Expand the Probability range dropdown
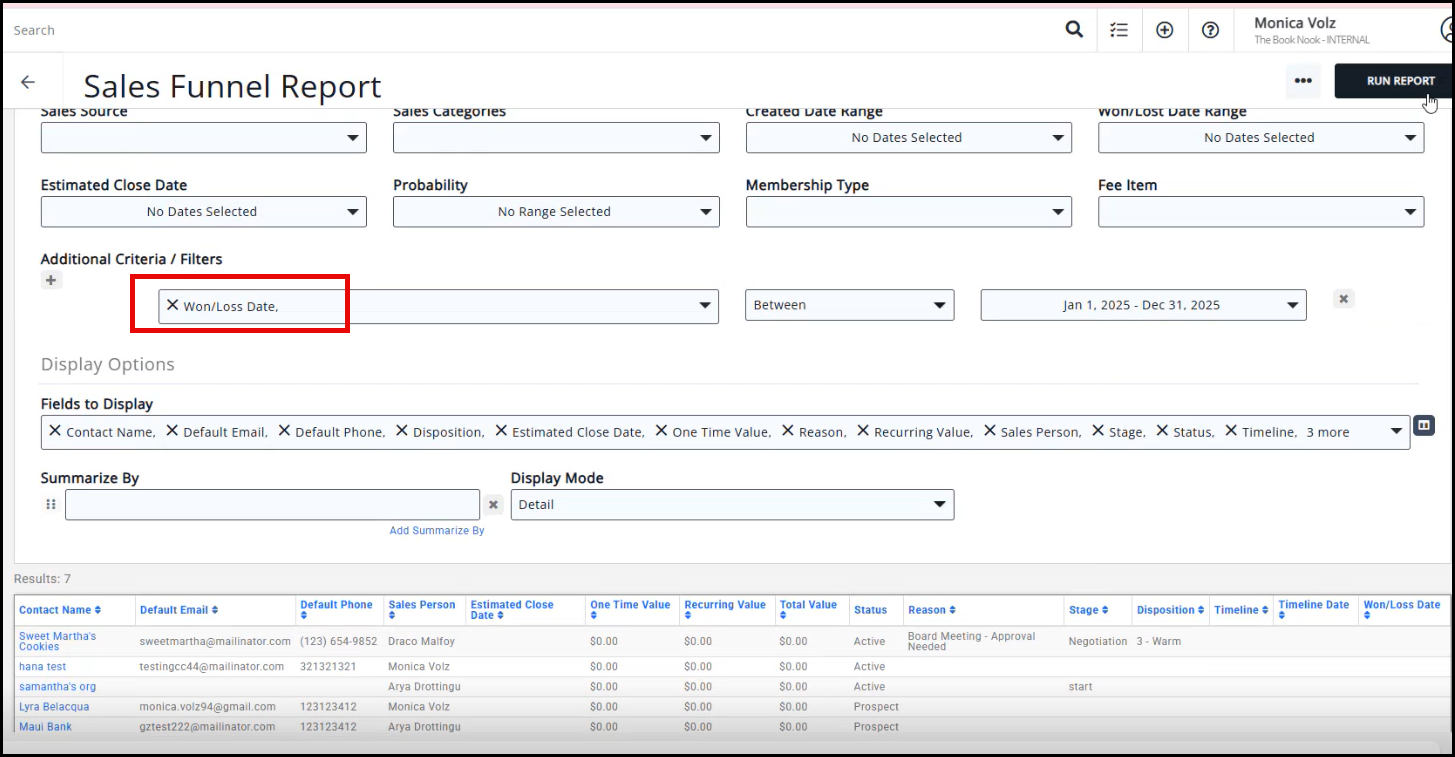The height and width of the screenshot is (757, 1455). pos(555,212)
